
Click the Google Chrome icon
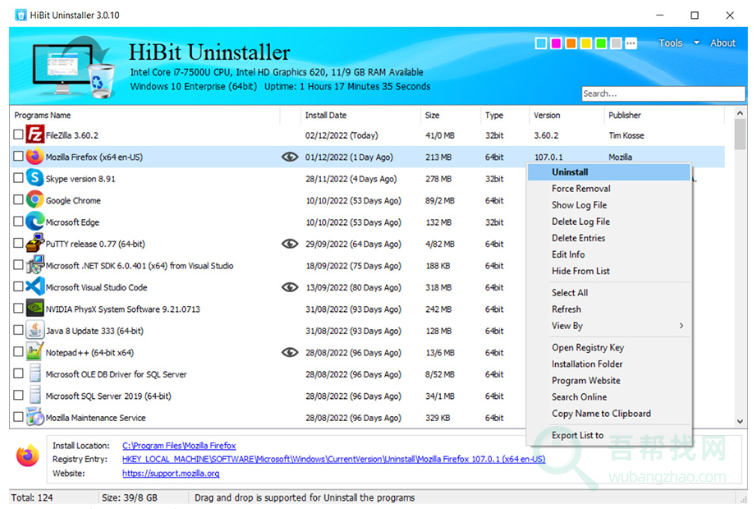click(x=35, y=200)
